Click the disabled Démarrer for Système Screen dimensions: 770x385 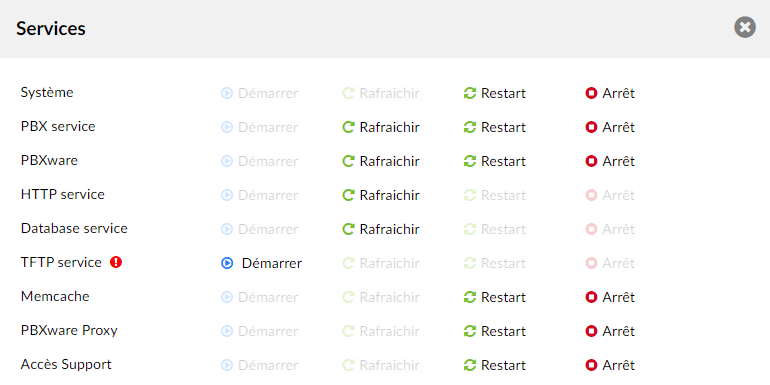point(259,93)
